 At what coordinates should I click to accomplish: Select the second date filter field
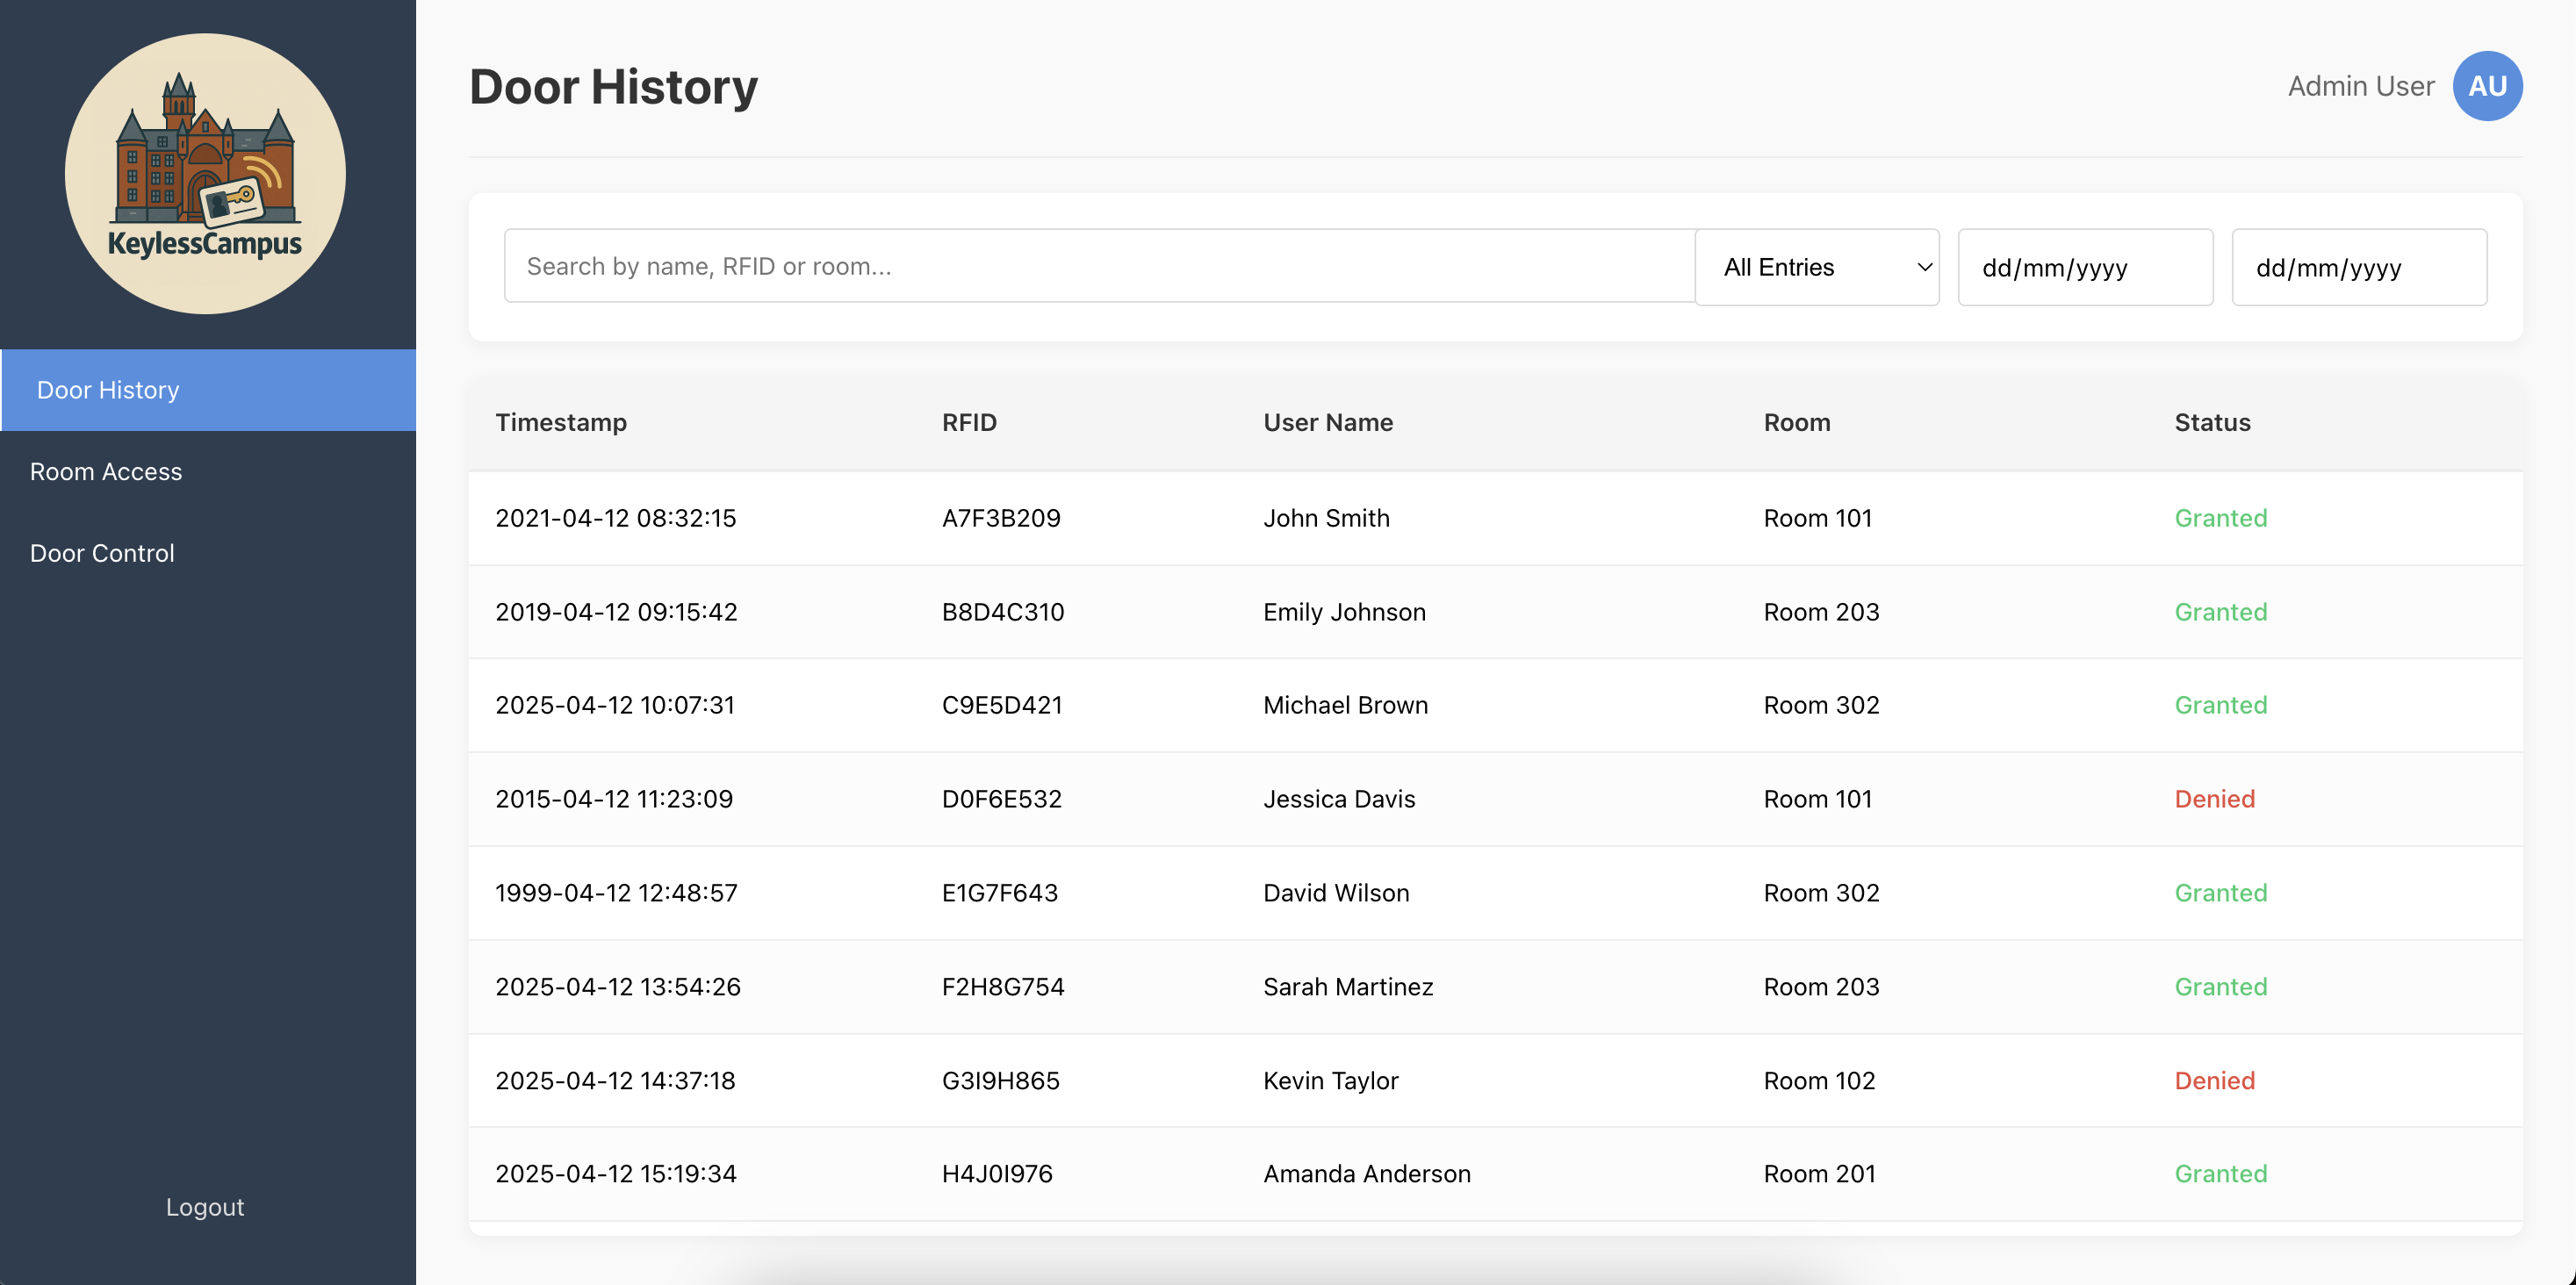click(x=2358, y=267)
